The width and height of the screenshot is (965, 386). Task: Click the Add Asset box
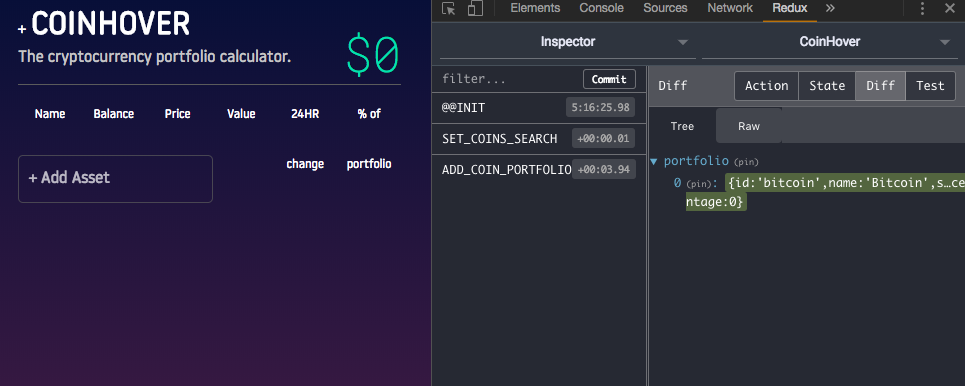[x=115, y=179]
